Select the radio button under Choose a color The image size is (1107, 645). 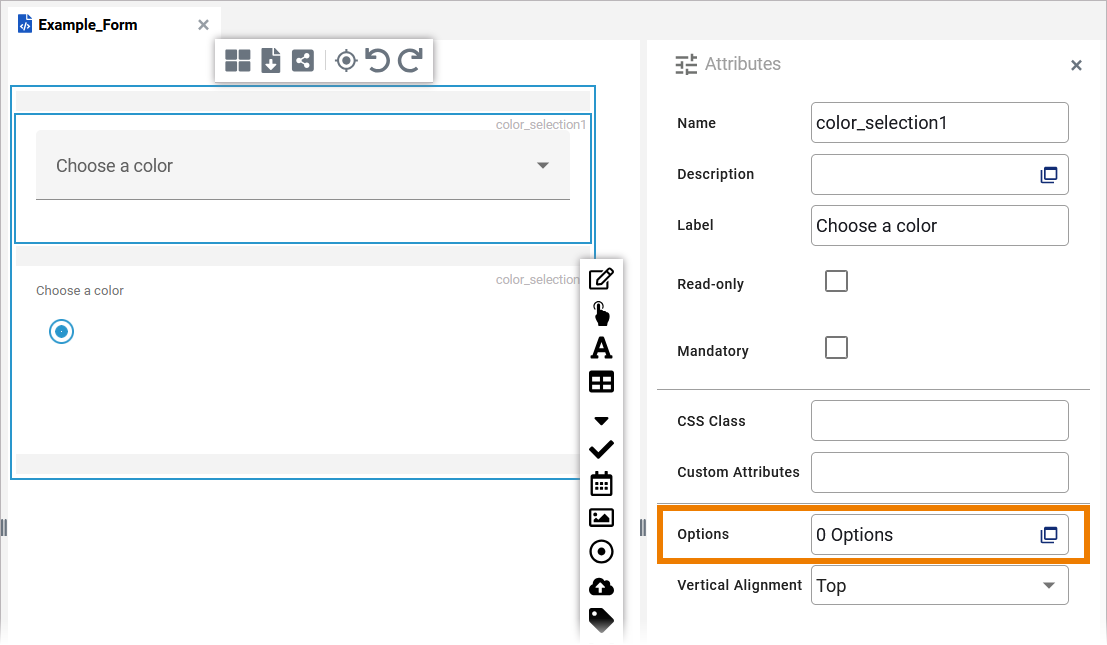click(62, 332)
